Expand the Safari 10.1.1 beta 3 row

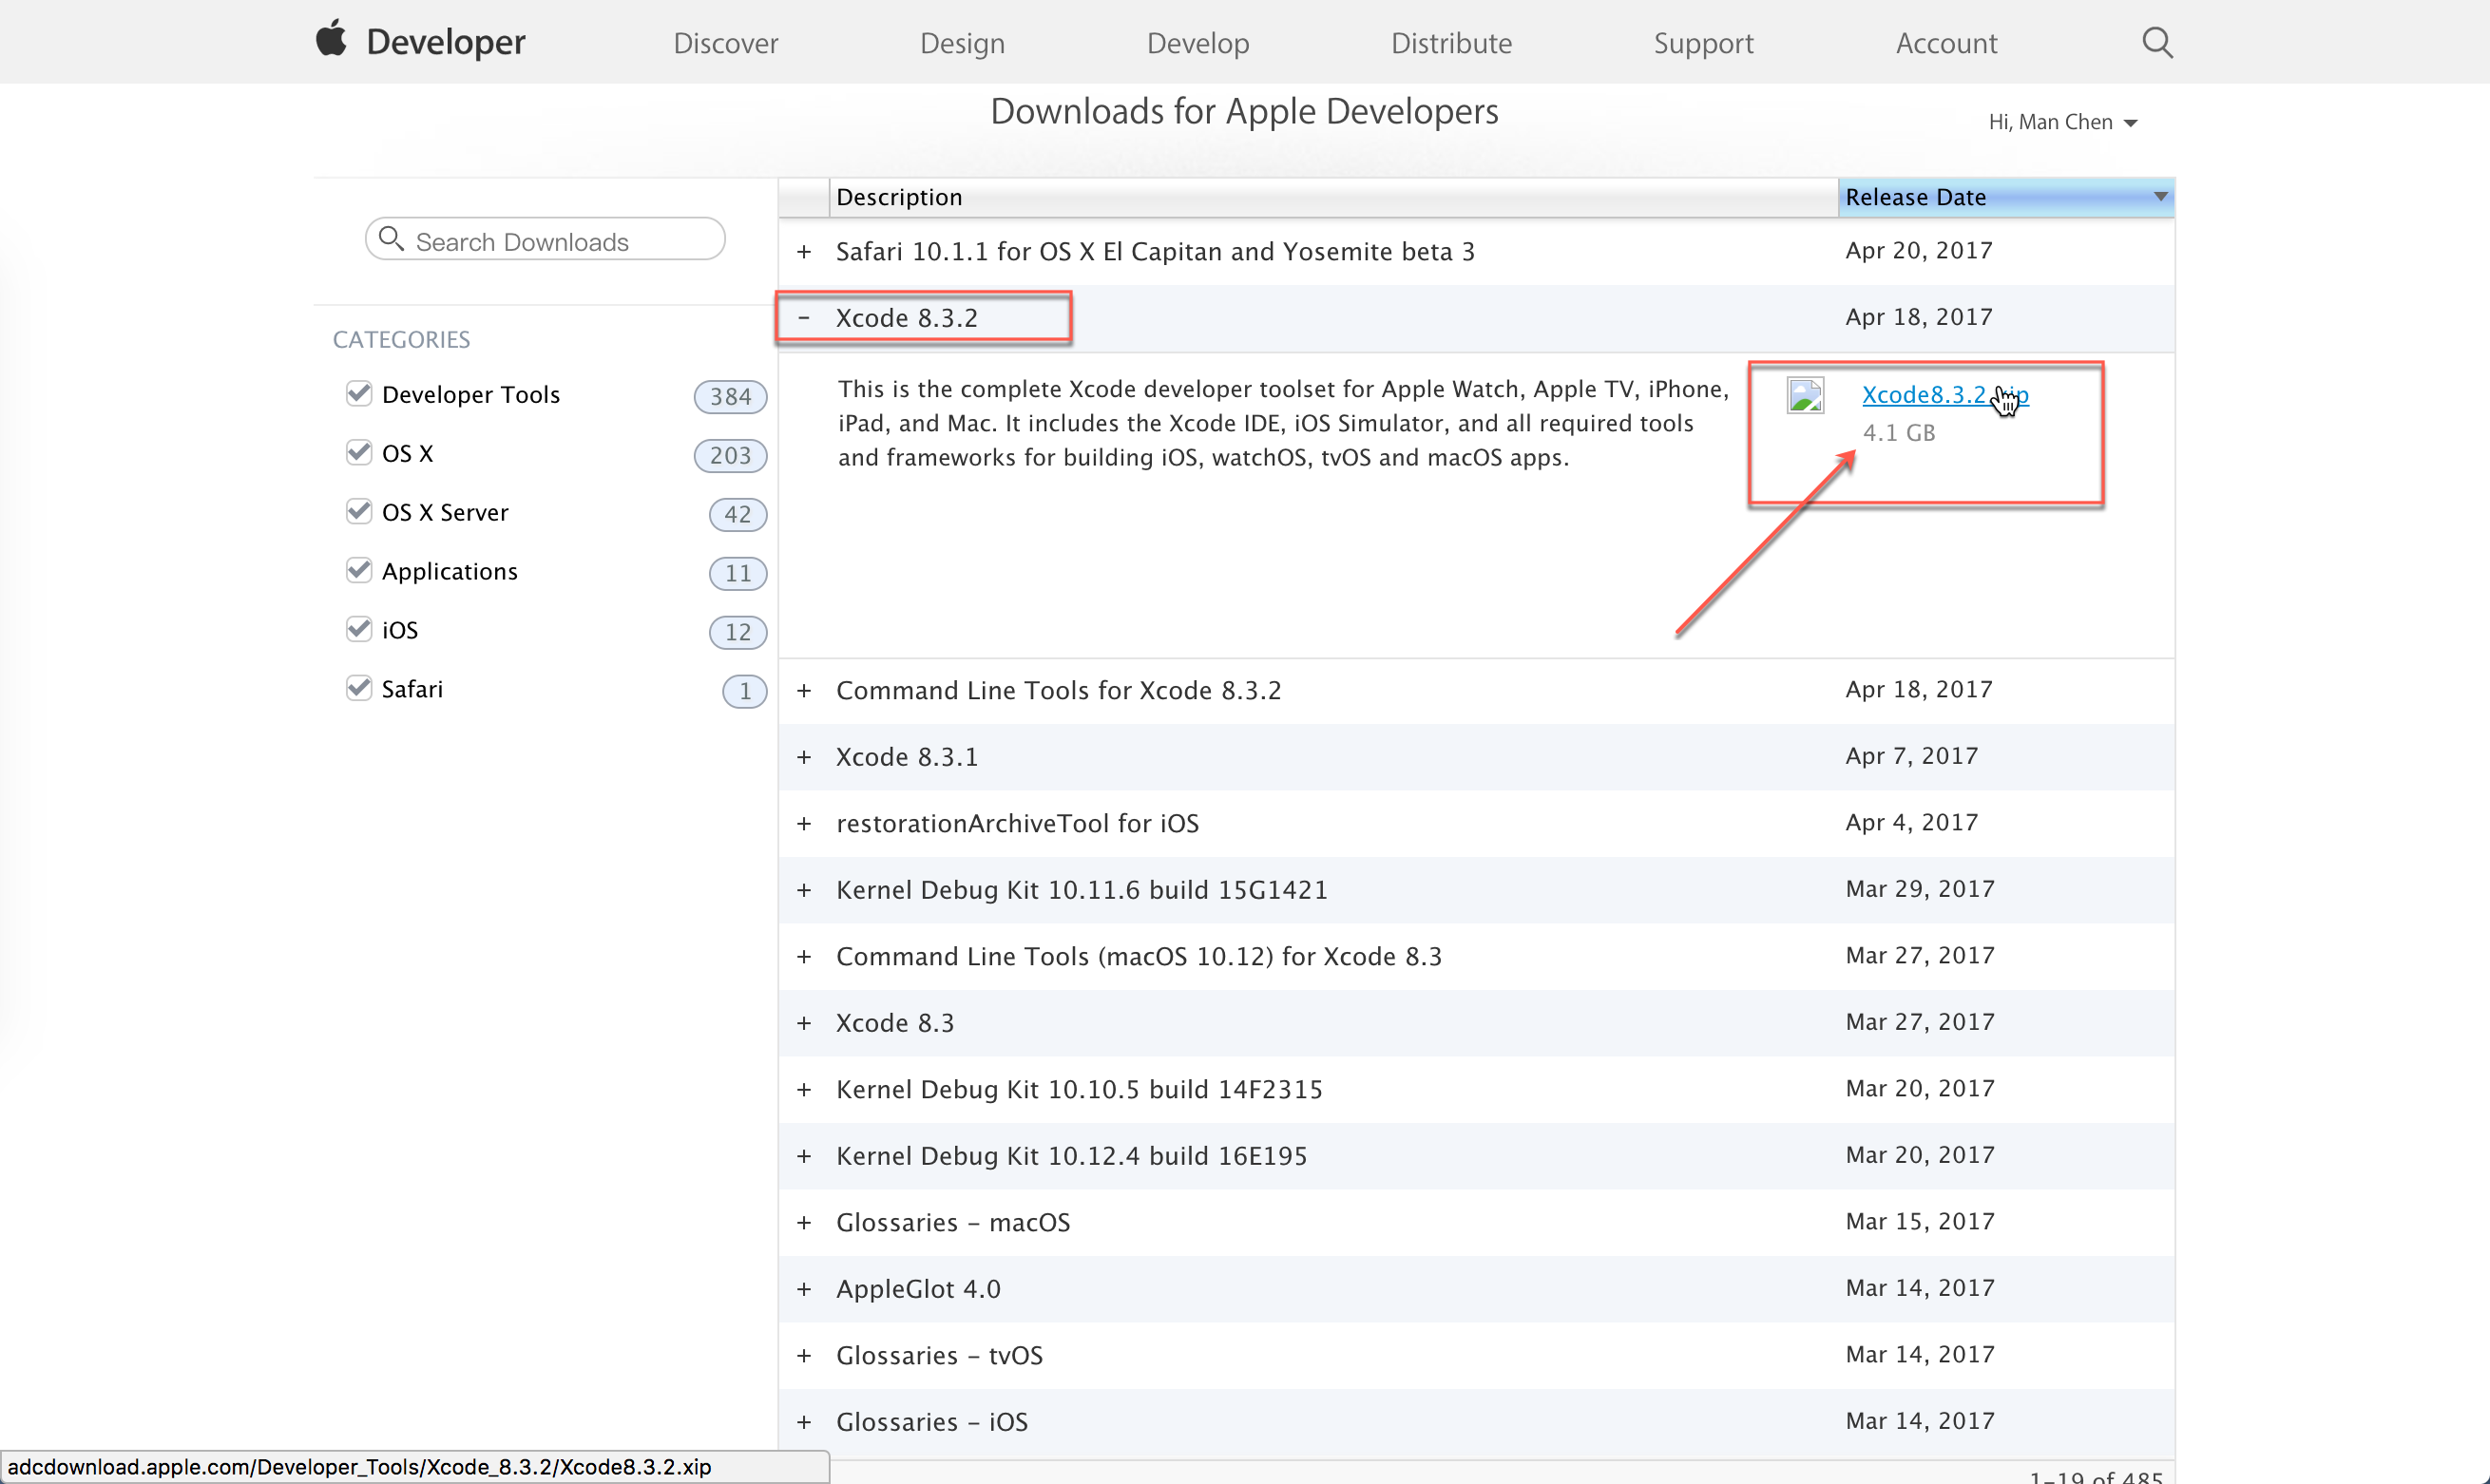804,252
